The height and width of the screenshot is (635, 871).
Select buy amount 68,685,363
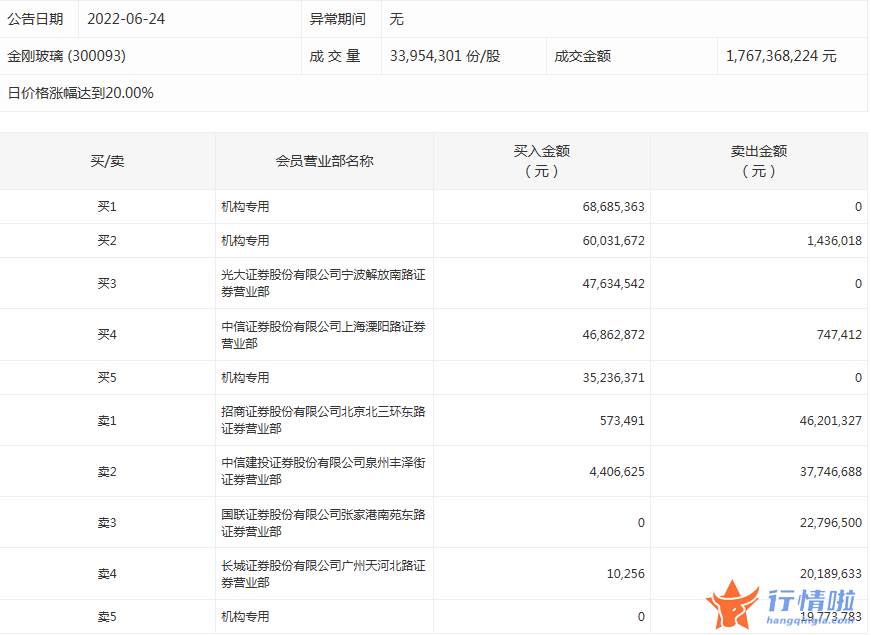[x=613, y=207]
